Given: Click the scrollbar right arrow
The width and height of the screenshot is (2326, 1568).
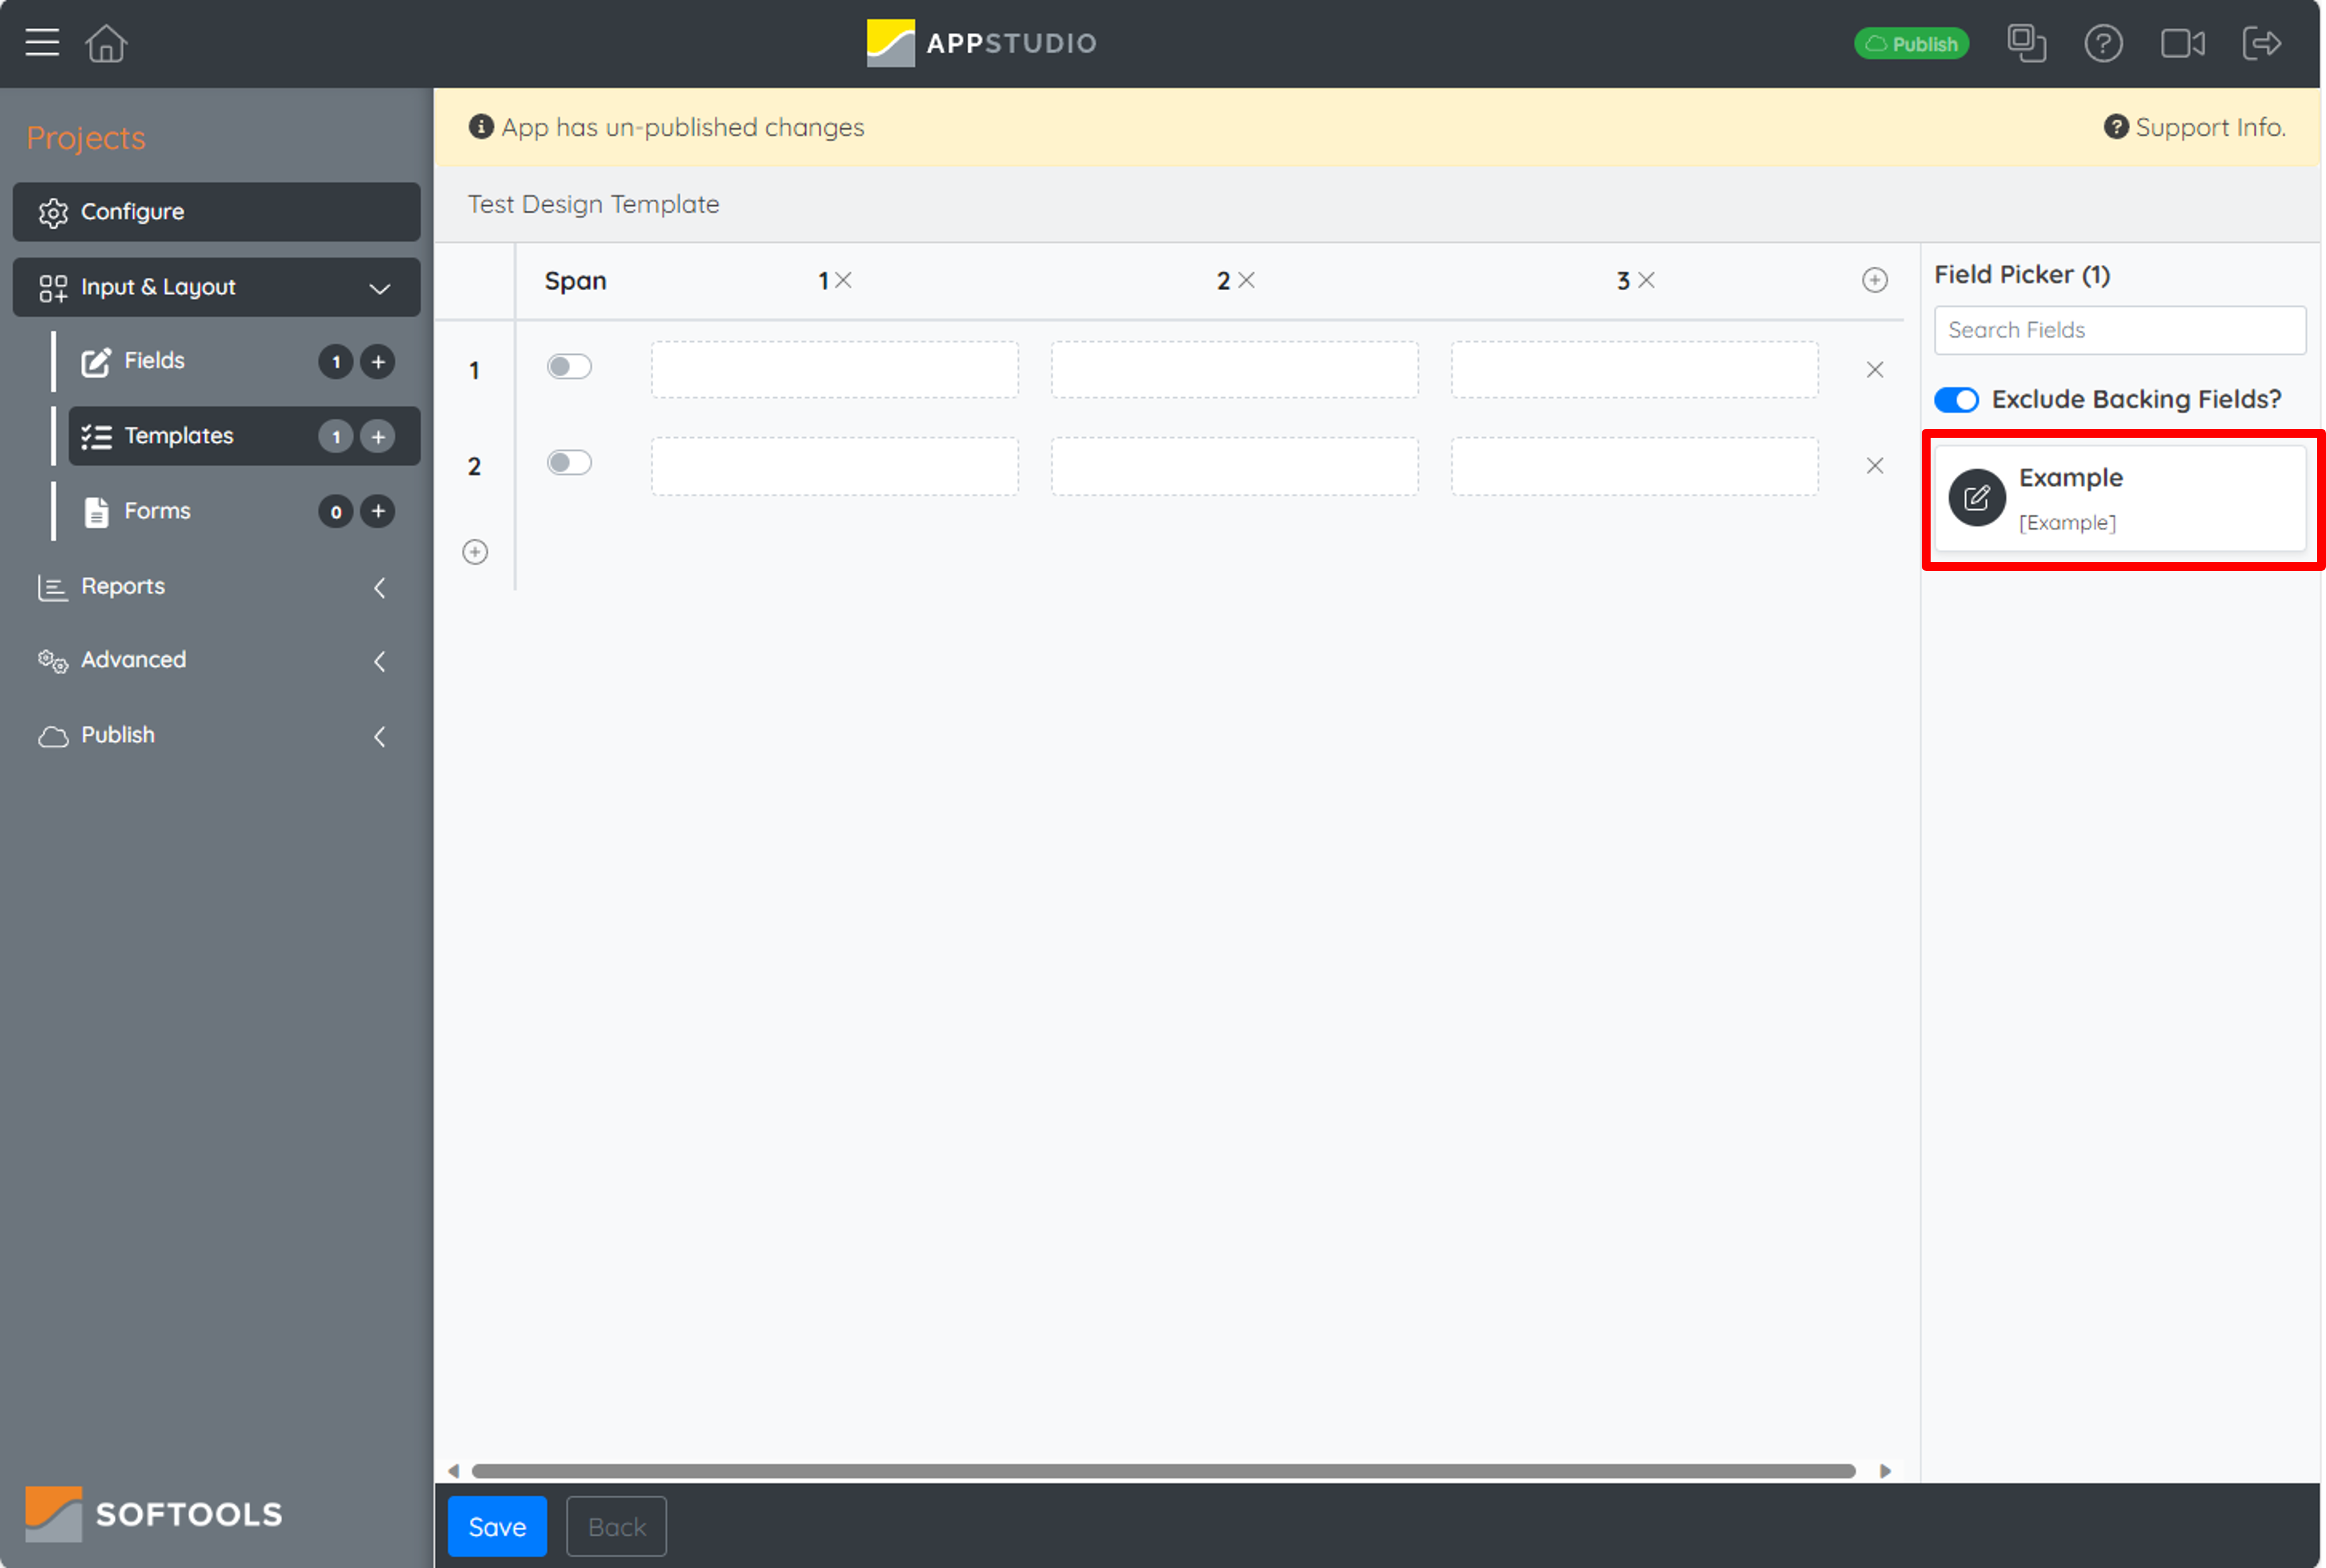Looking at the screenshot, I should click(1885, 1470).
